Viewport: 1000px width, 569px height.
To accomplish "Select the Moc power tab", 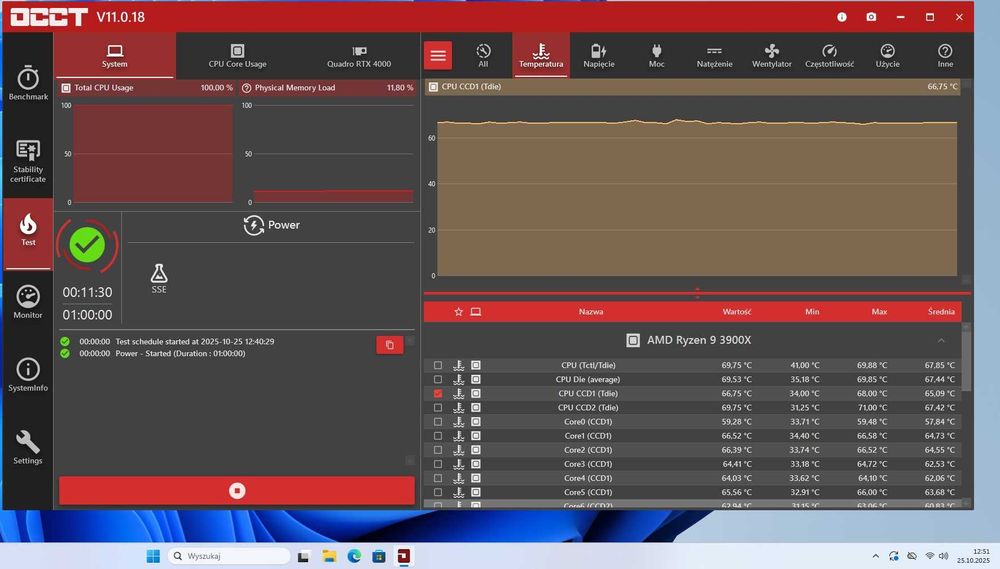I will click(x=656, y=55).
